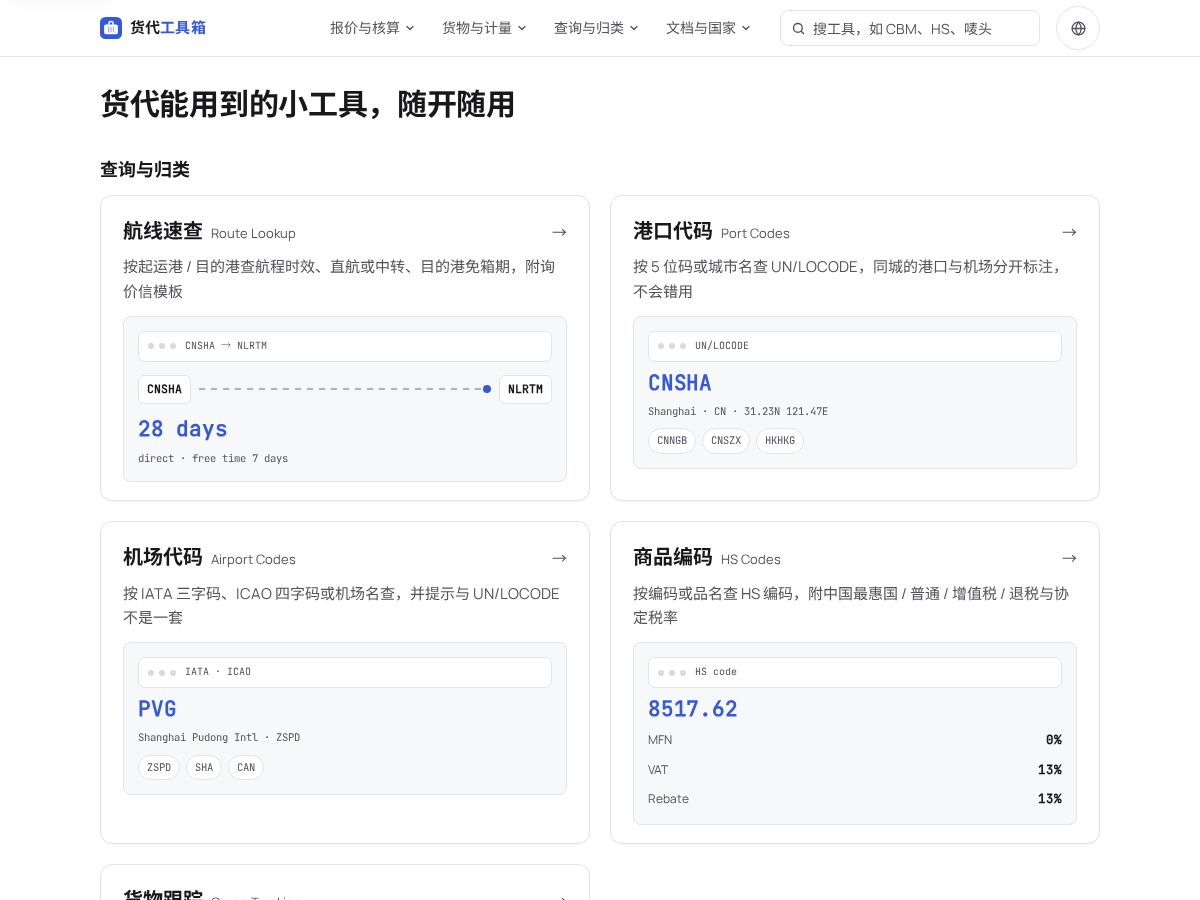Expand the 货物与计量 menu

coord(484,28)
